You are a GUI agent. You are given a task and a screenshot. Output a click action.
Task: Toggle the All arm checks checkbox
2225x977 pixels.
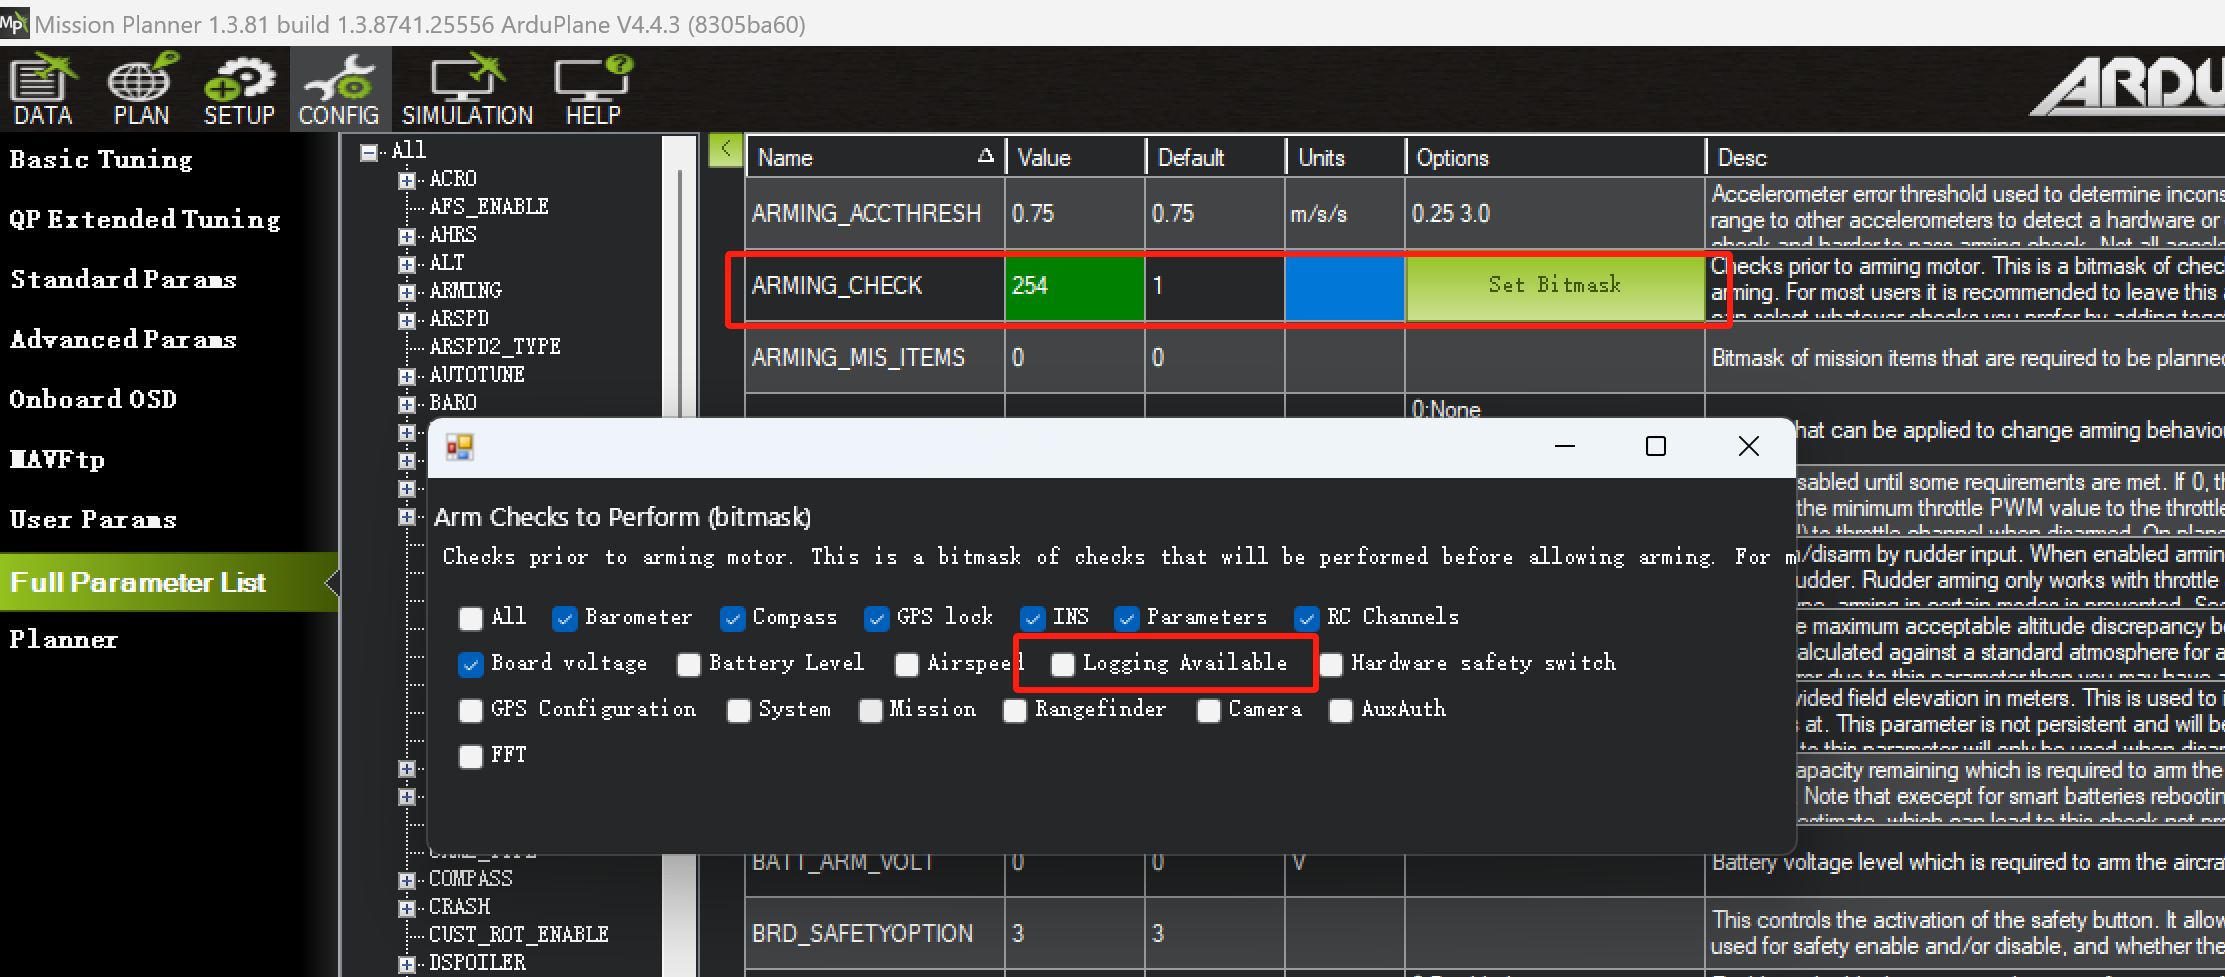[x=471, y=618]
